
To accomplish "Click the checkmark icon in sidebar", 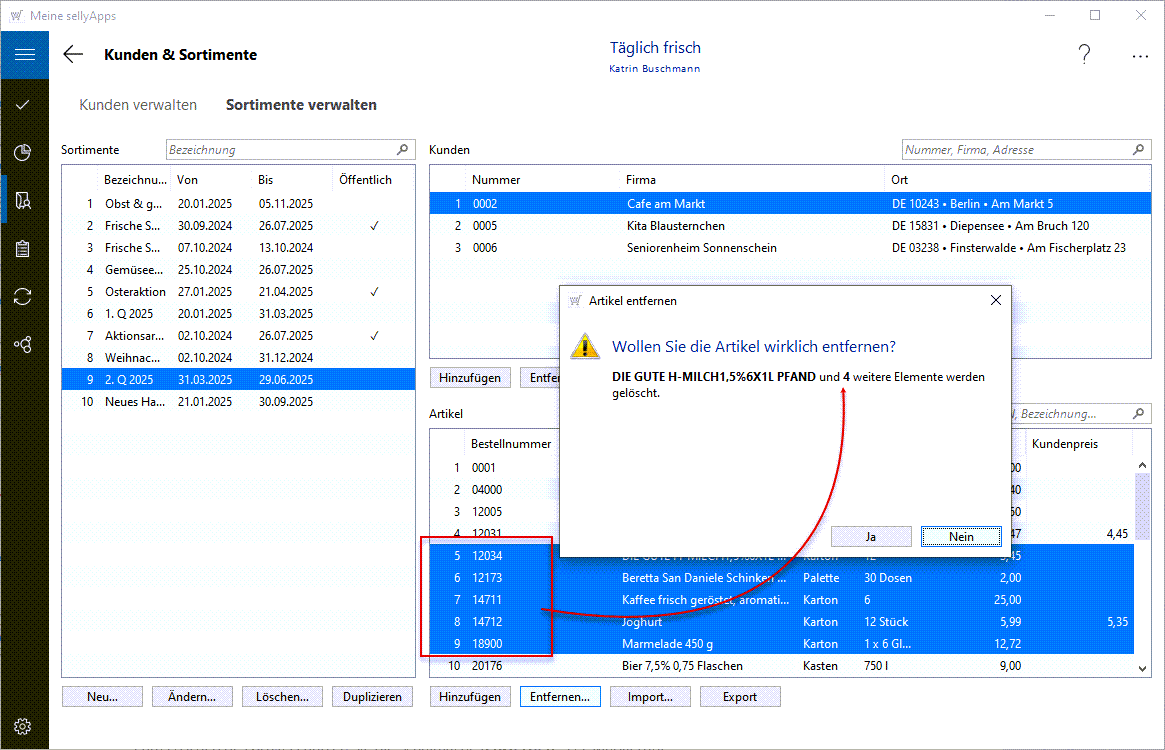I will point(23,104).
